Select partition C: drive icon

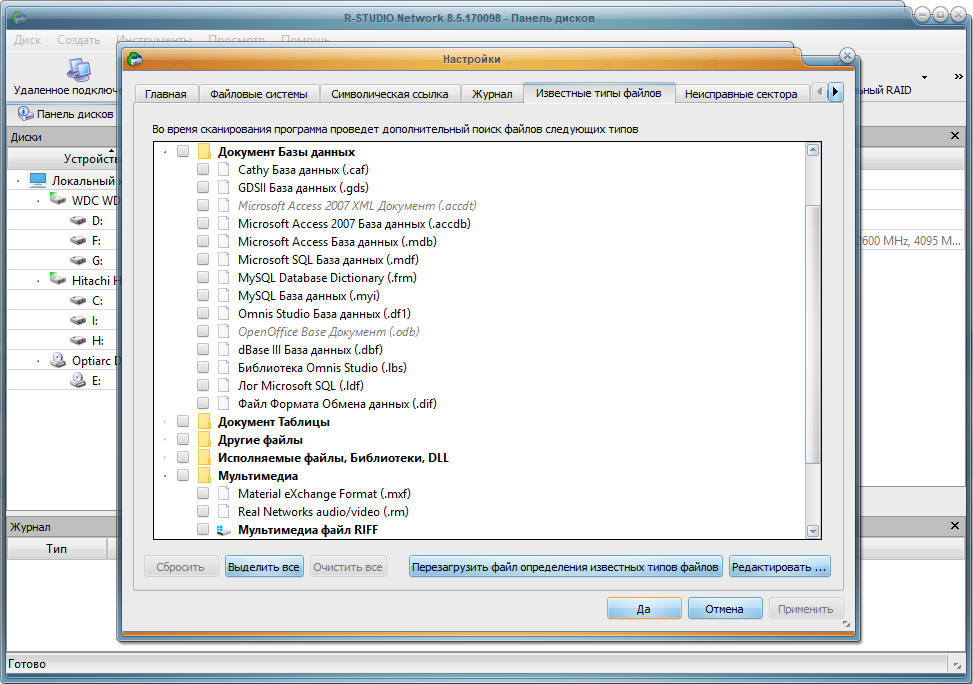(78, 300)
